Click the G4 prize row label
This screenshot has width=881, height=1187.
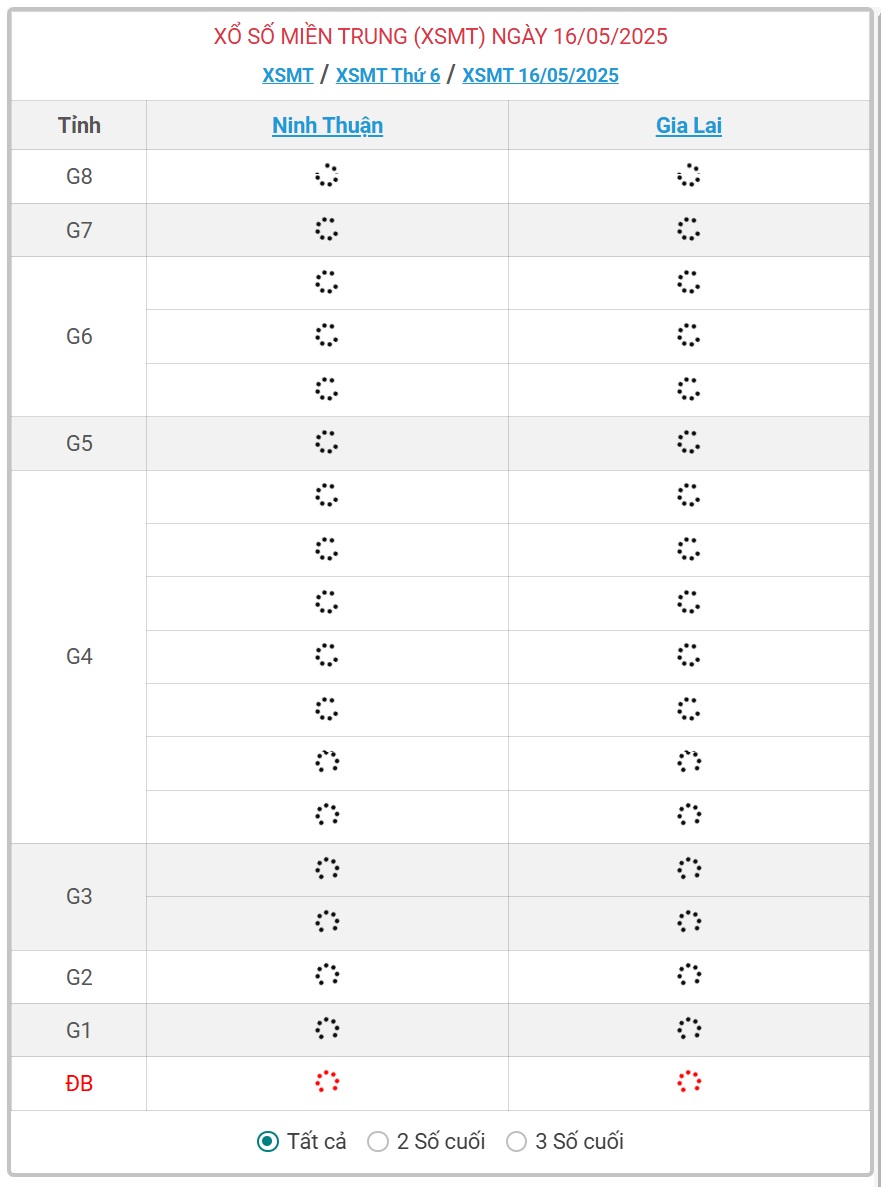[79, 656]
